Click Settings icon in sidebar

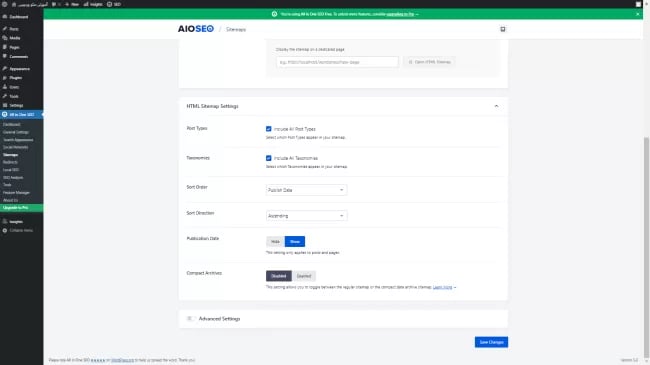pyautogui.click(x=5, y=105)
